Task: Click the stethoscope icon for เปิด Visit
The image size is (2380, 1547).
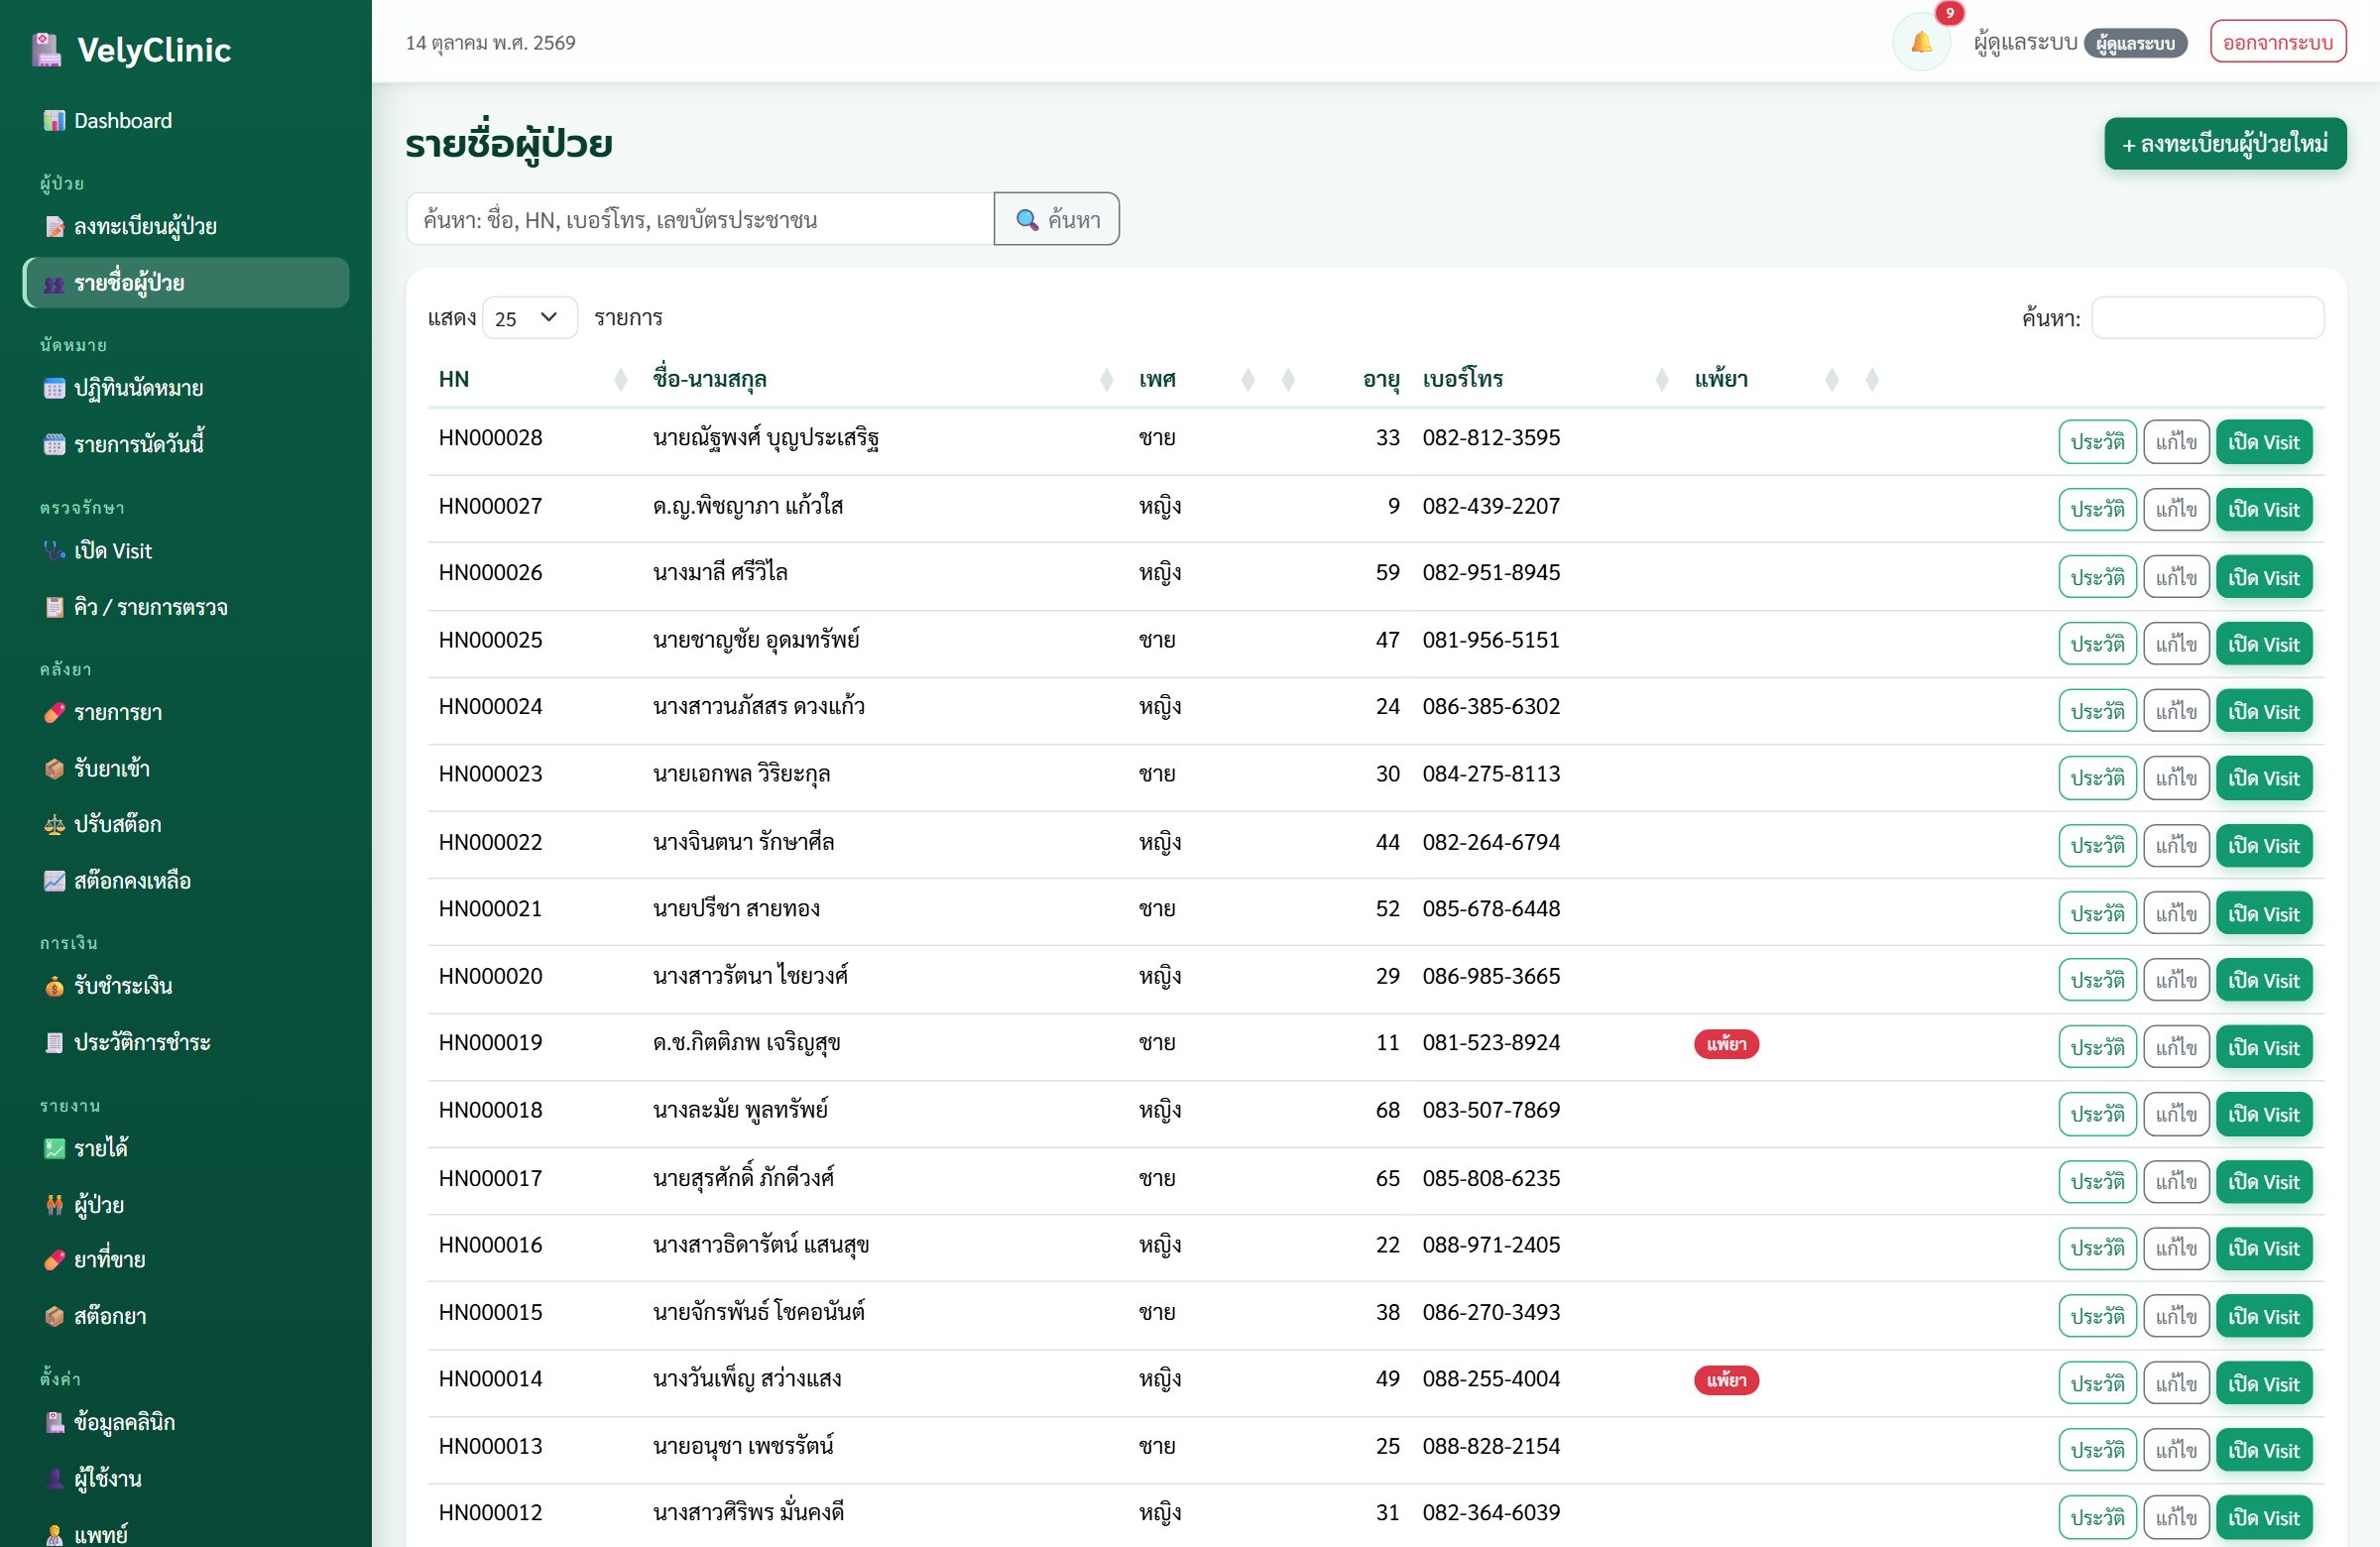Action: tap(54, 551)
